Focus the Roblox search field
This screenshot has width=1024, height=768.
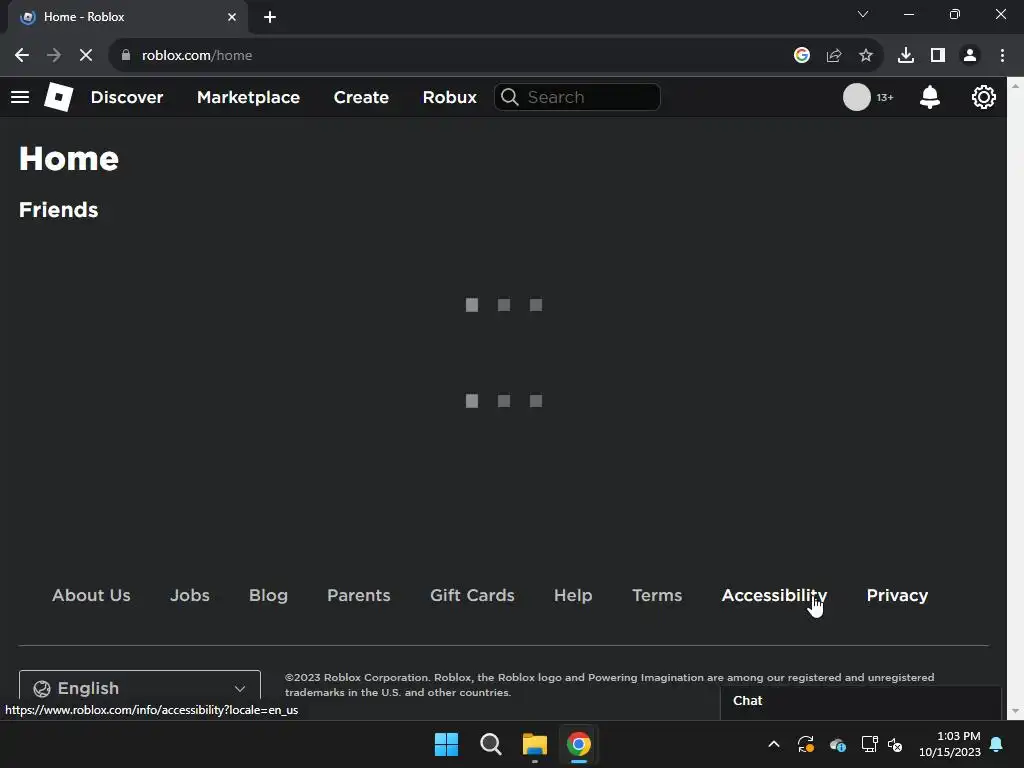pyautogui.click(x=577, y=97)
